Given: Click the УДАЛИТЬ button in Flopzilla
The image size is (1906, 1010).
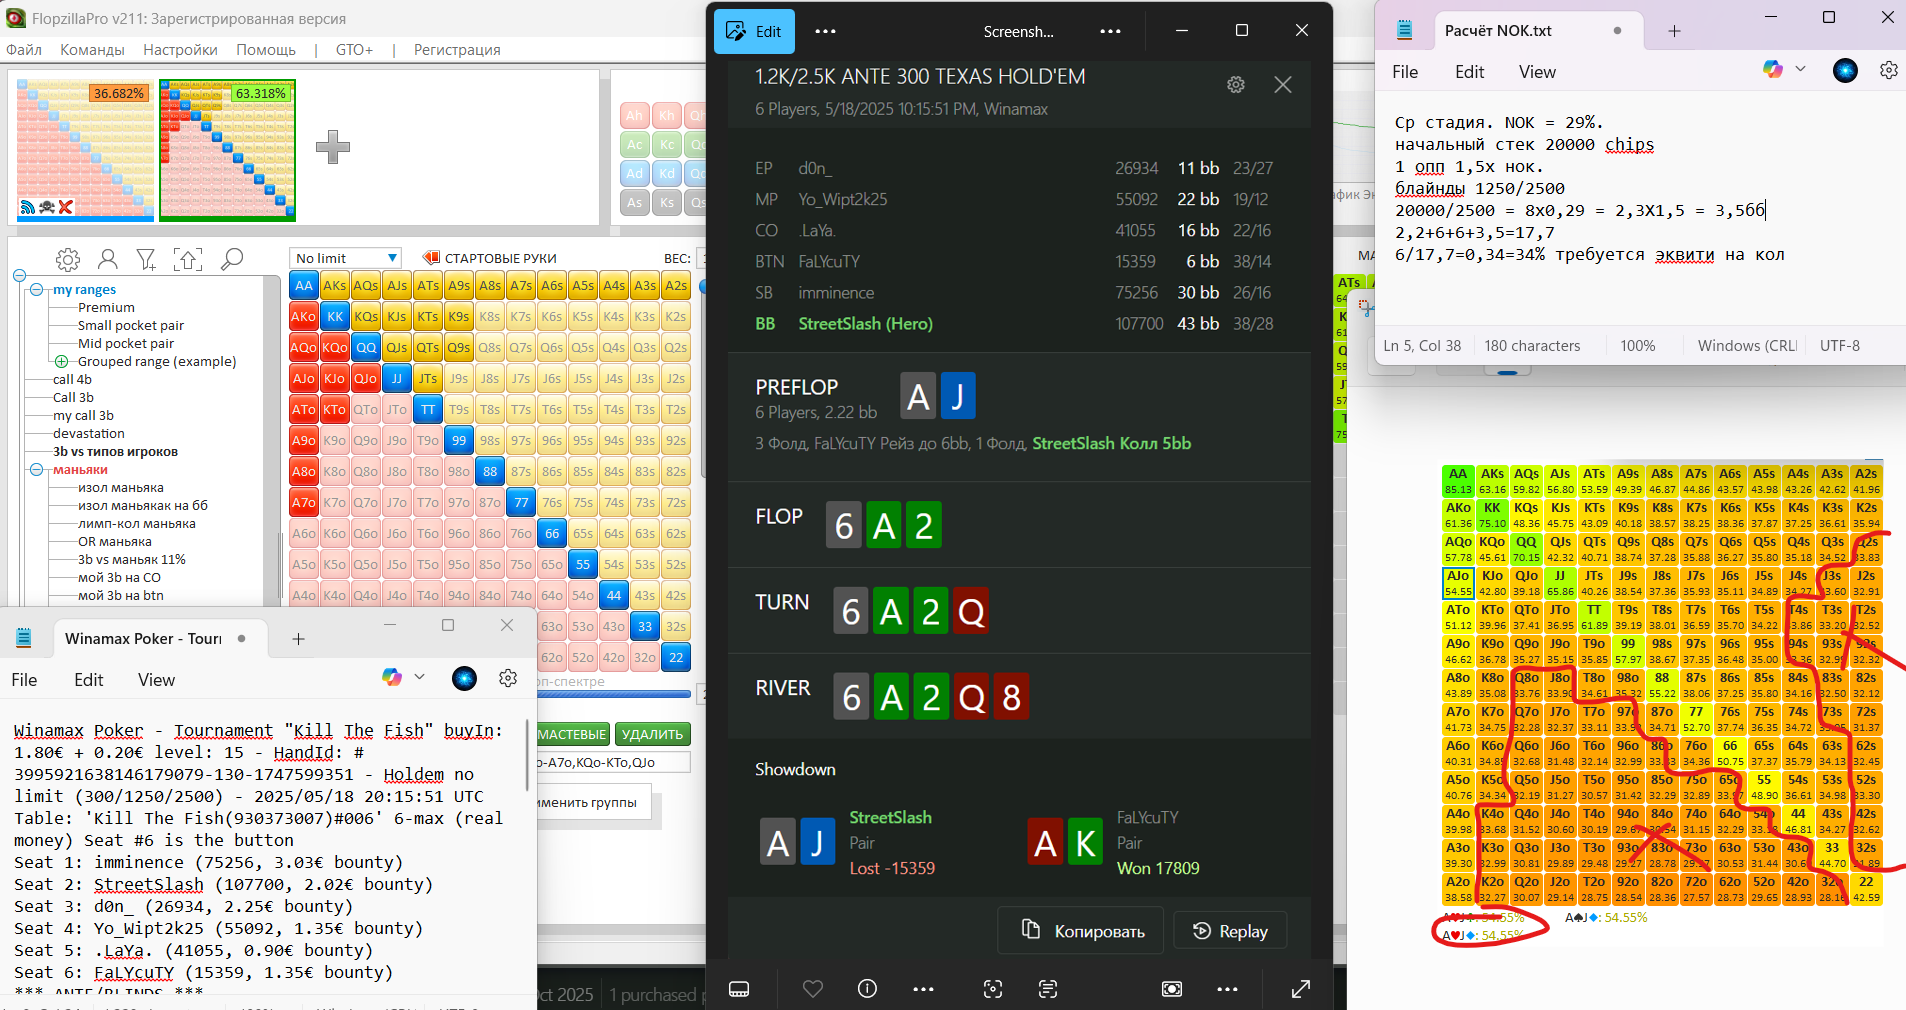Looking at the screenshot, I should click(x=653, y=734).
